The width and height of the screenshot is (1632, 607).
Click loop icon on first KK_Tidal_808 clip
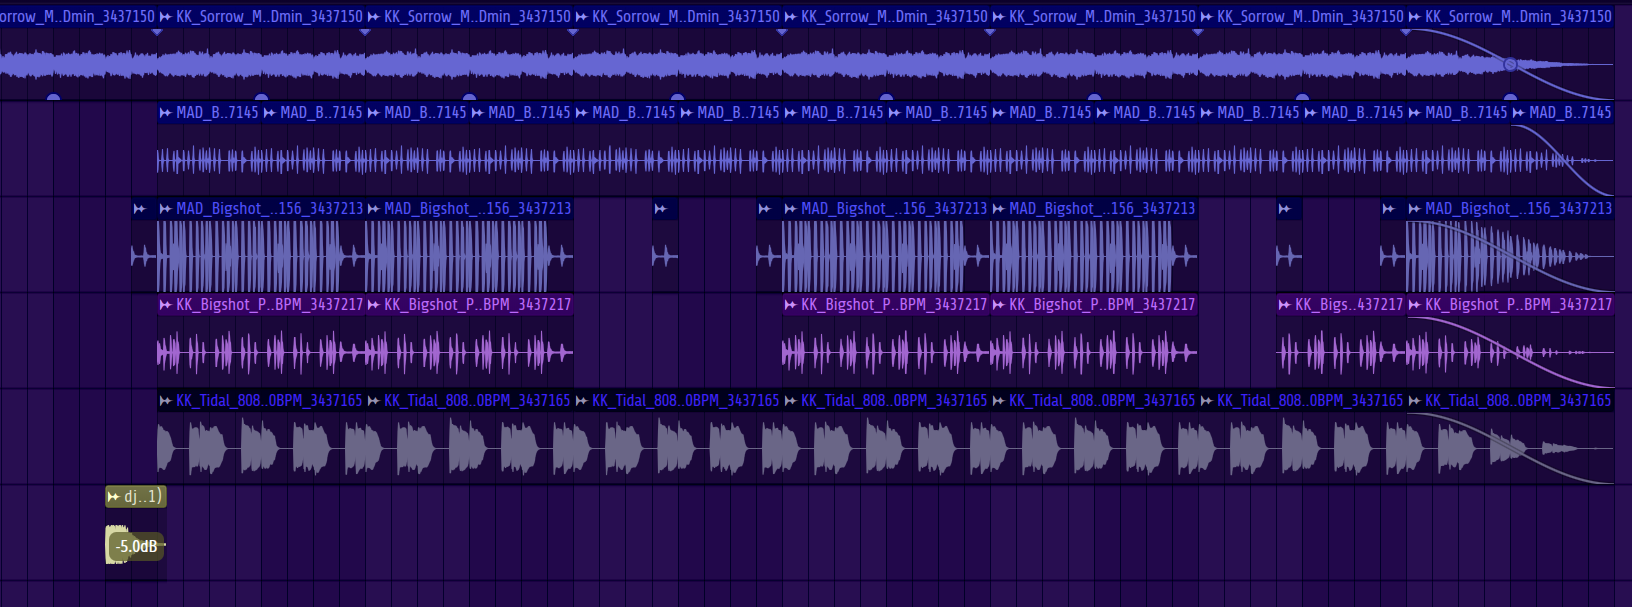pyautogui.click(x=165, y=400)
